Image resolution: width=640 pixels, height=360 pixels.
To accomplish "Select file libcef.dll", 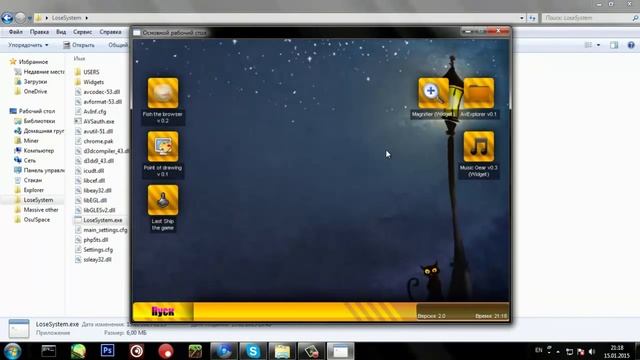I will [x=90, y=180].
